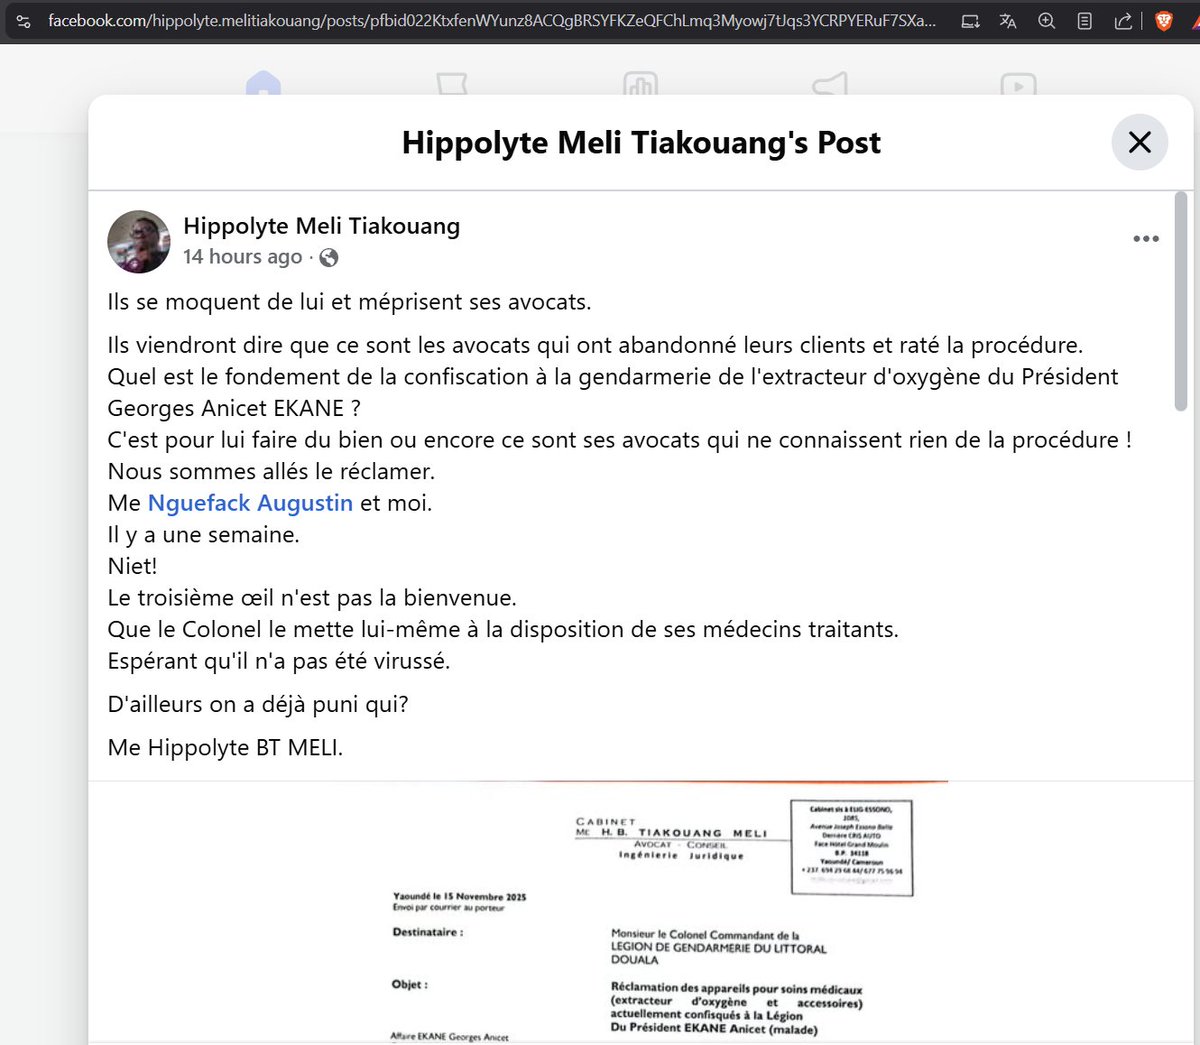Click line 'Il y a une semaine.'
The image size is (1200, 1045).
pyautogui.click(x=203, y=535)
